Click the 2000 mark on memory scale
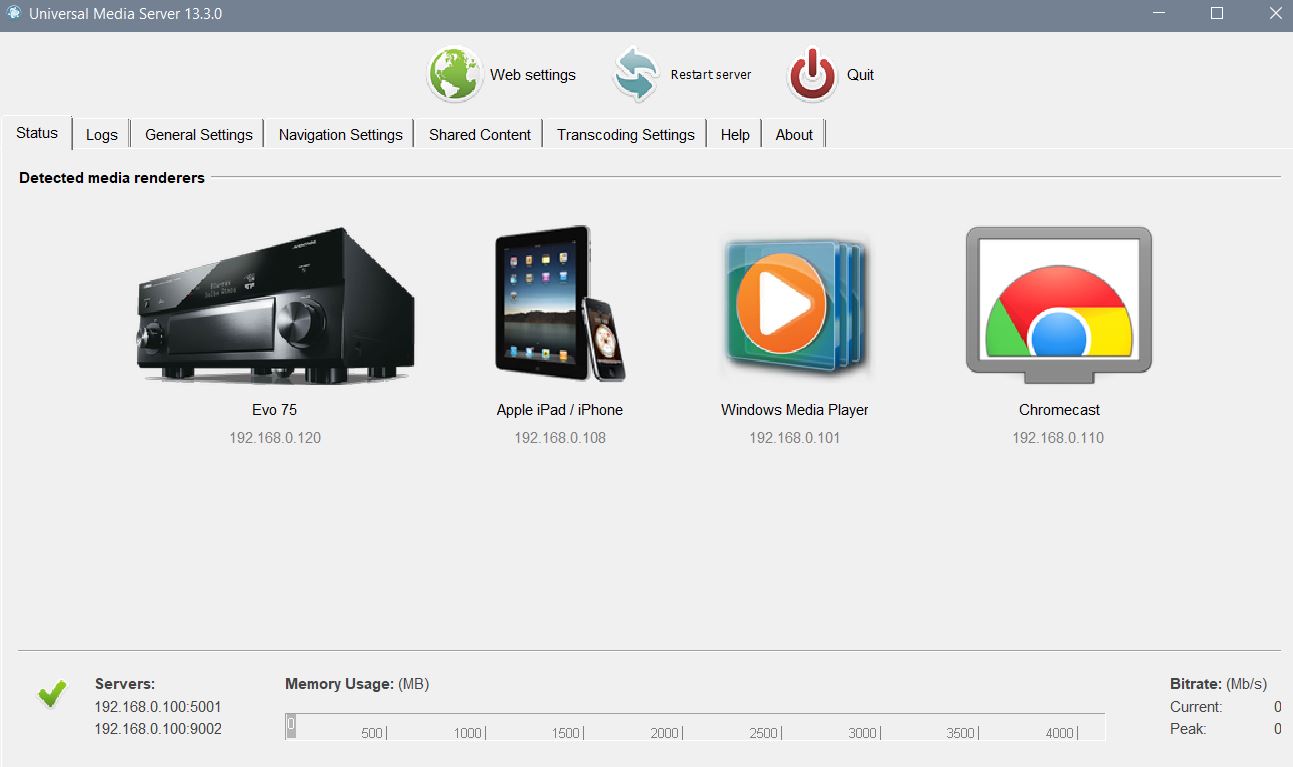This screenshot has width=1293, height=767. point(665,733)
